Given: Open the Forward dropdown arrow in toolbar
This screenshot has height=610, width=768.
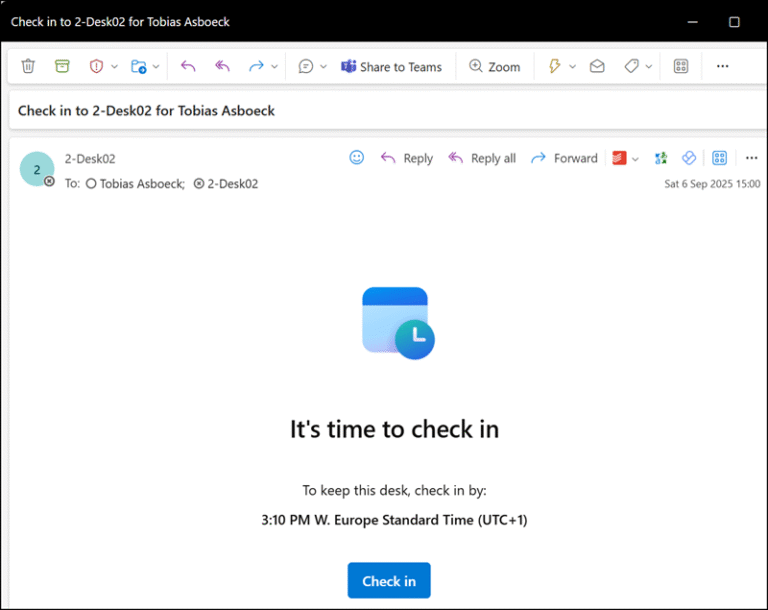Looking at the screenshot, I should pyautogui.click(x=274, y=67).
